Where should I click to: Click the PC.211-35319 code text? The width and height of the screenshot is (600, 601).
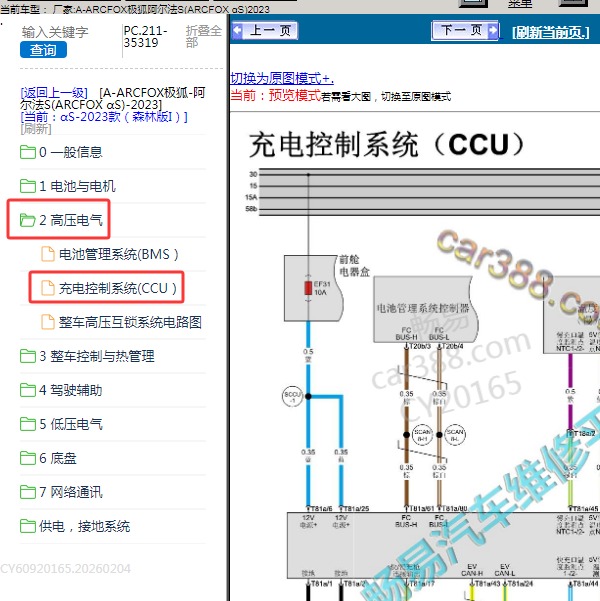pyautogui.click(x=145, y=36)
